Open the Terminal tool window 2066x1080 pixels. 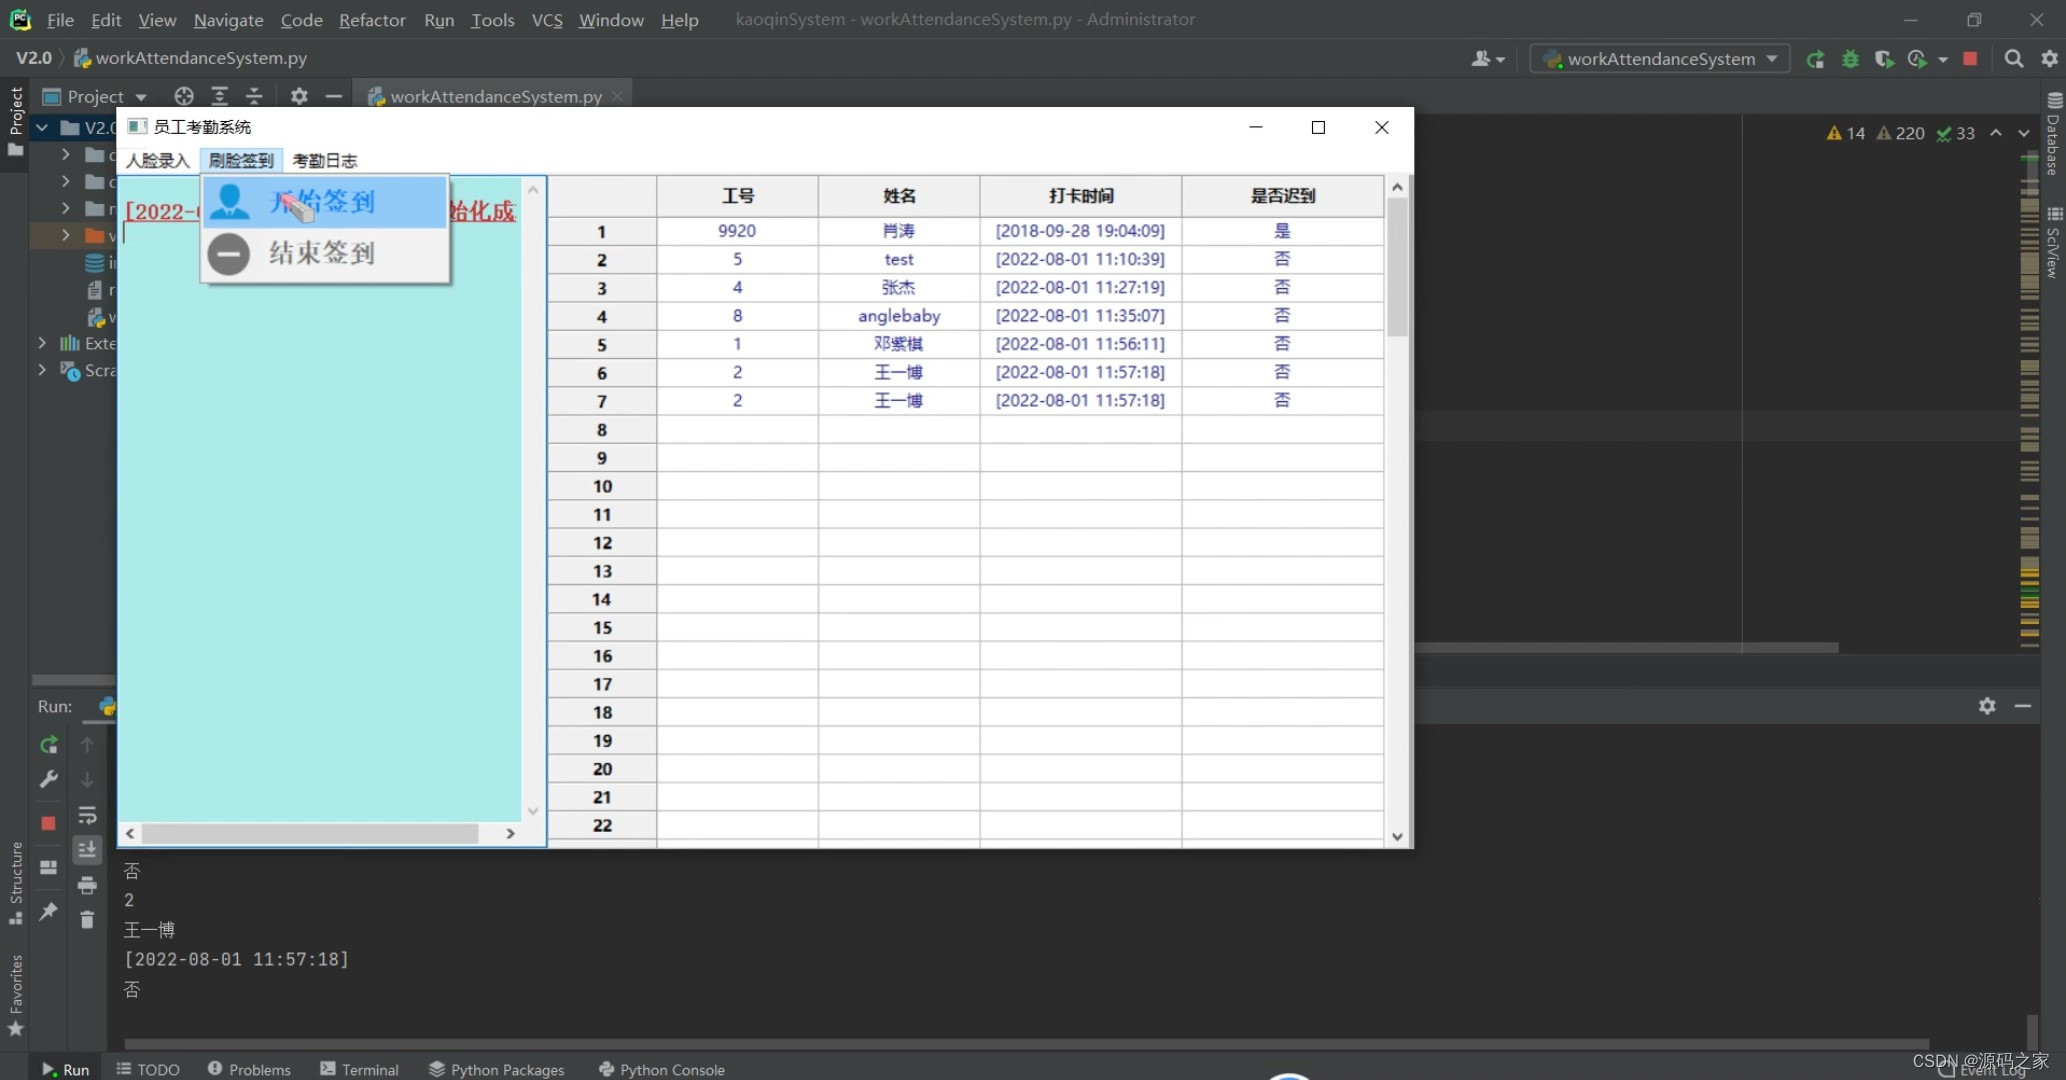coord(359,1069)
